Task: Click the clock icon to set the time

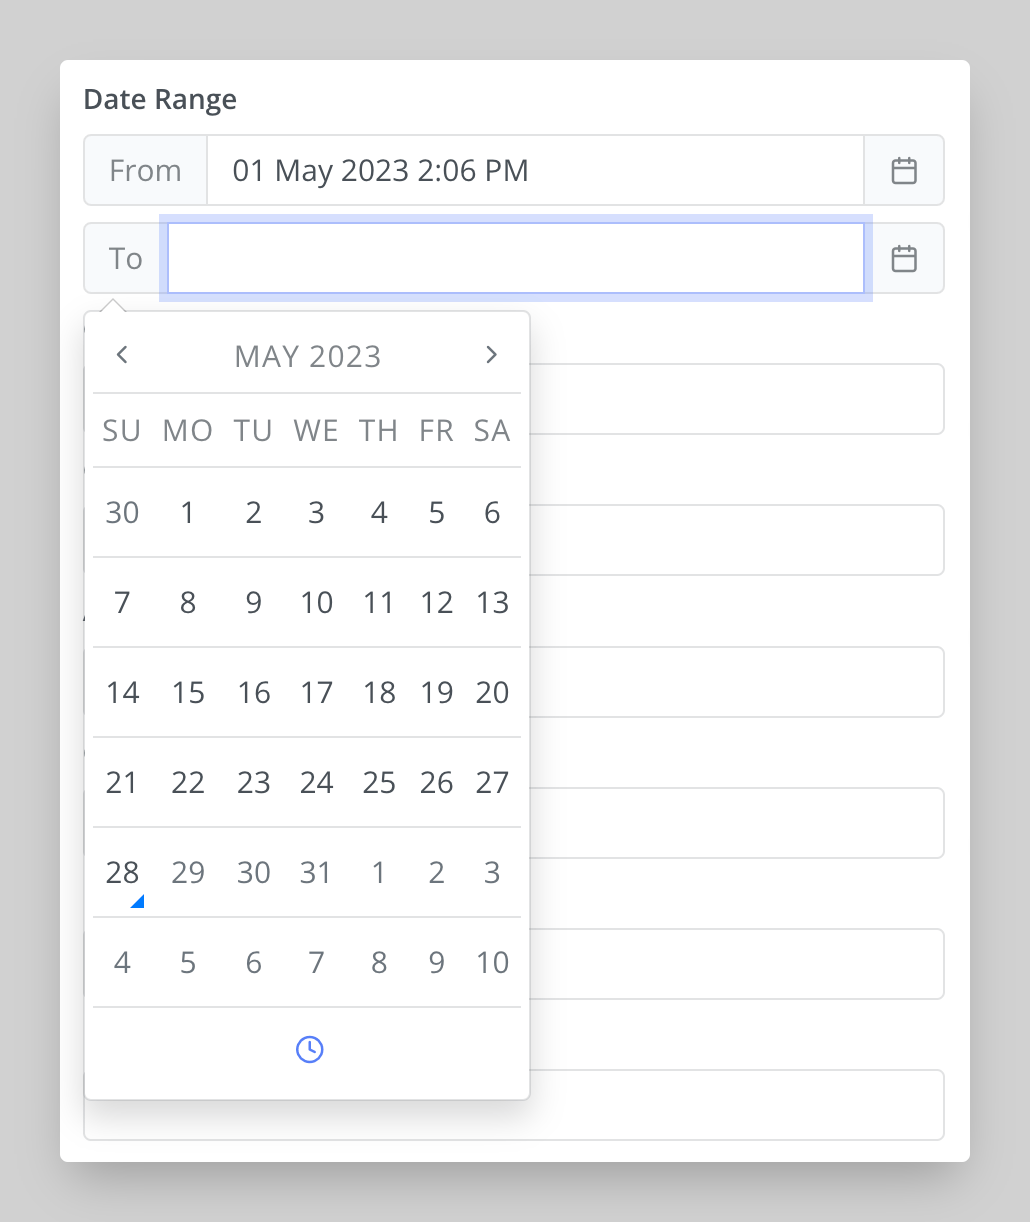Action: [x=308, y=1049]
